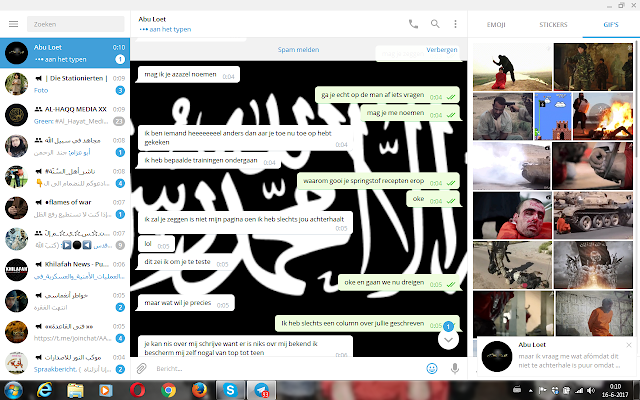Viewport: 640px width, 400px height.
Task: Open the Abu Loet chat in sidebar
Action: coord(65,53)
